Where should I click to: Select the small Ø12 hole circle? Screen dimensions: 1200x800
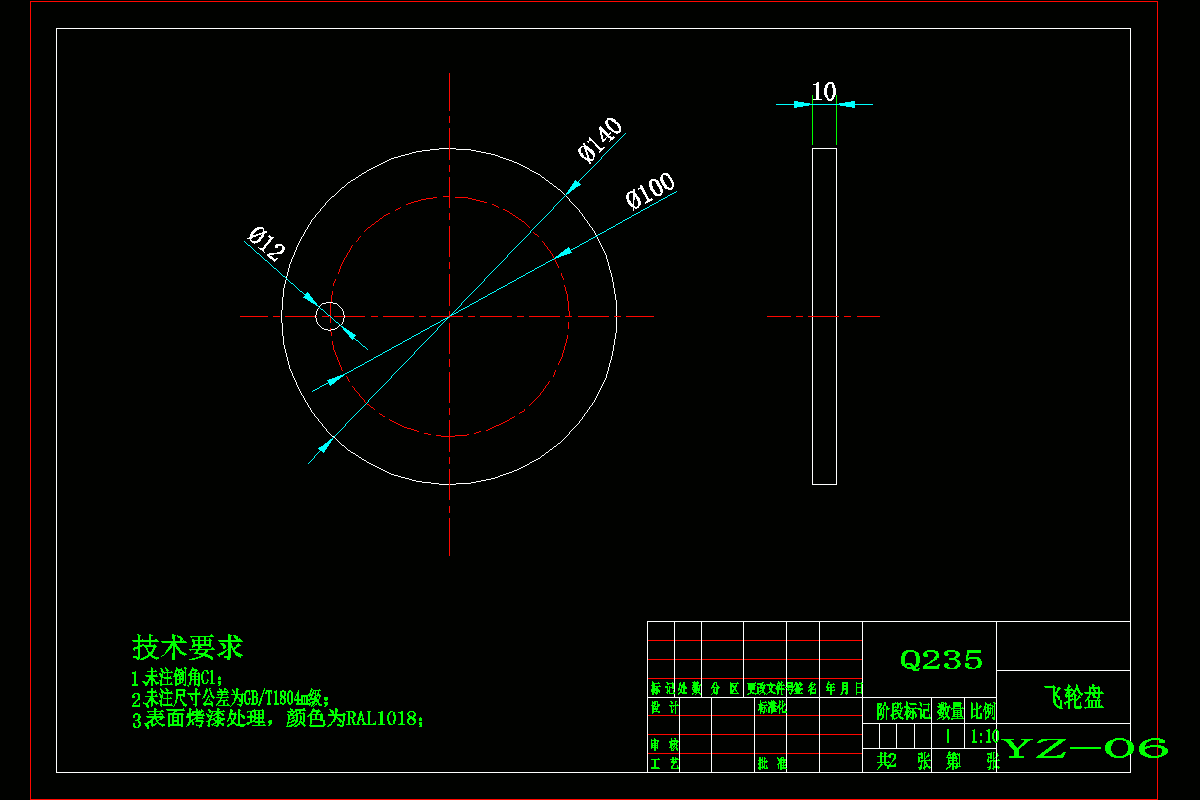[330, 316]
